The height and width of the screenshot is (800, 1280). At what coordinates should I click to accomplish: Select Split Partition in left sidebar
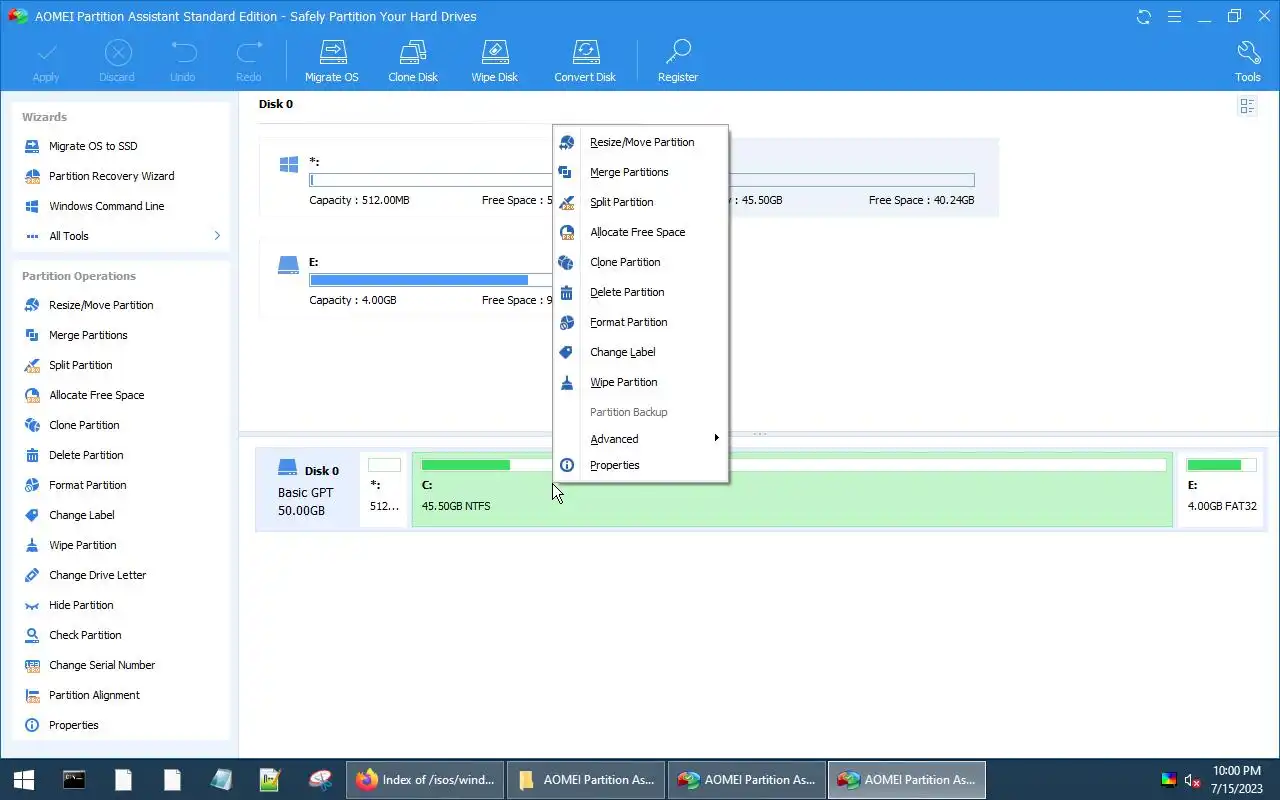tap(80, 365)
